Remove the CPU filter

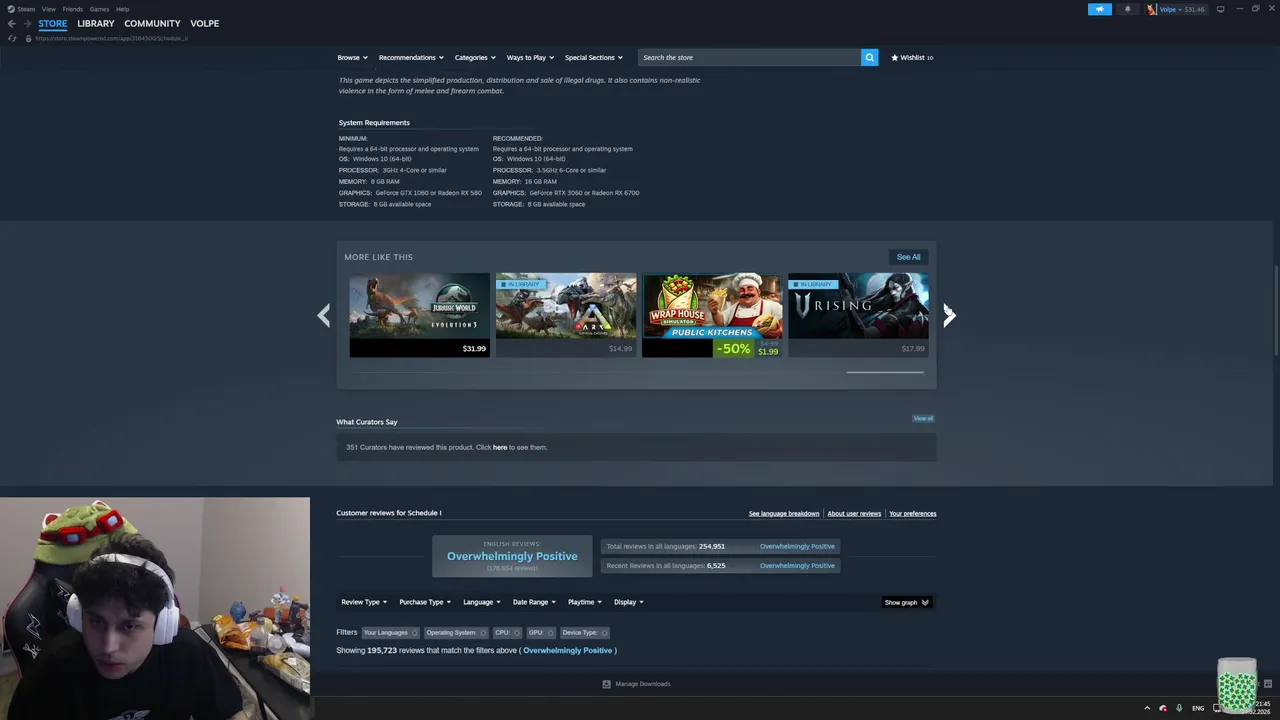click(516, 632)
